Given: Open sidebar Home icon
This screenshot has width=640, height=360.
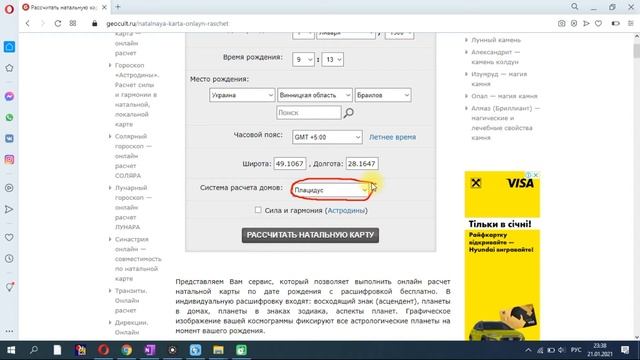Looking at the screenshot, I should point(9,47).
